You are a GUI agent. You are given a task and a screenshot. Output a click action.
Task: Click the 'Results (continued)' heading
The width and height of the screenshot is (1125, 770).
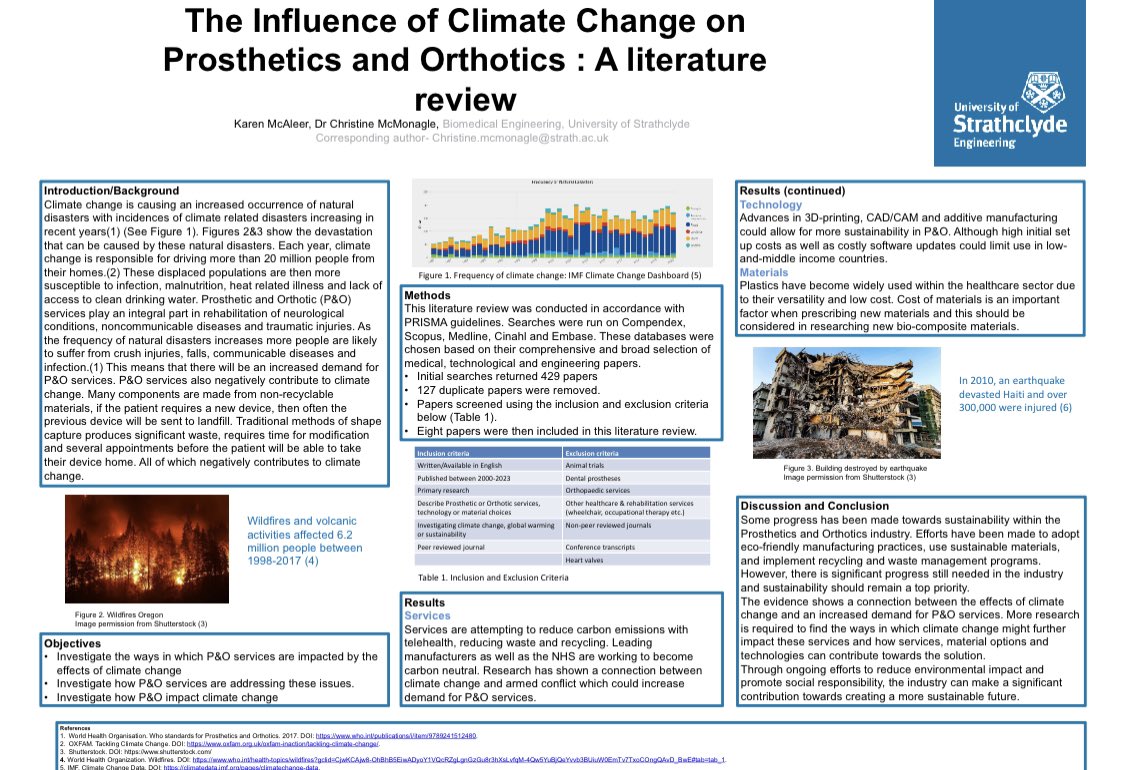pos(792,191)
